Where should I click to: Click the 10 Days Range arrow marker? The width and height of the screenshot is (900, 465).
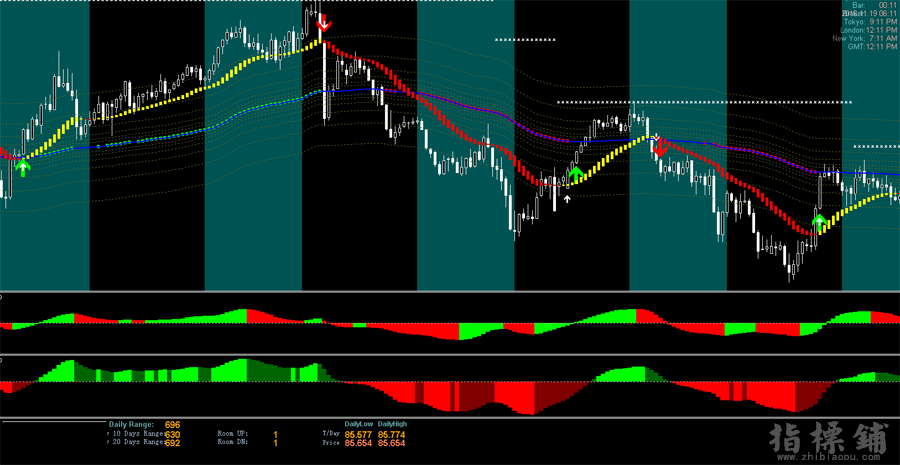coord(109,435)
